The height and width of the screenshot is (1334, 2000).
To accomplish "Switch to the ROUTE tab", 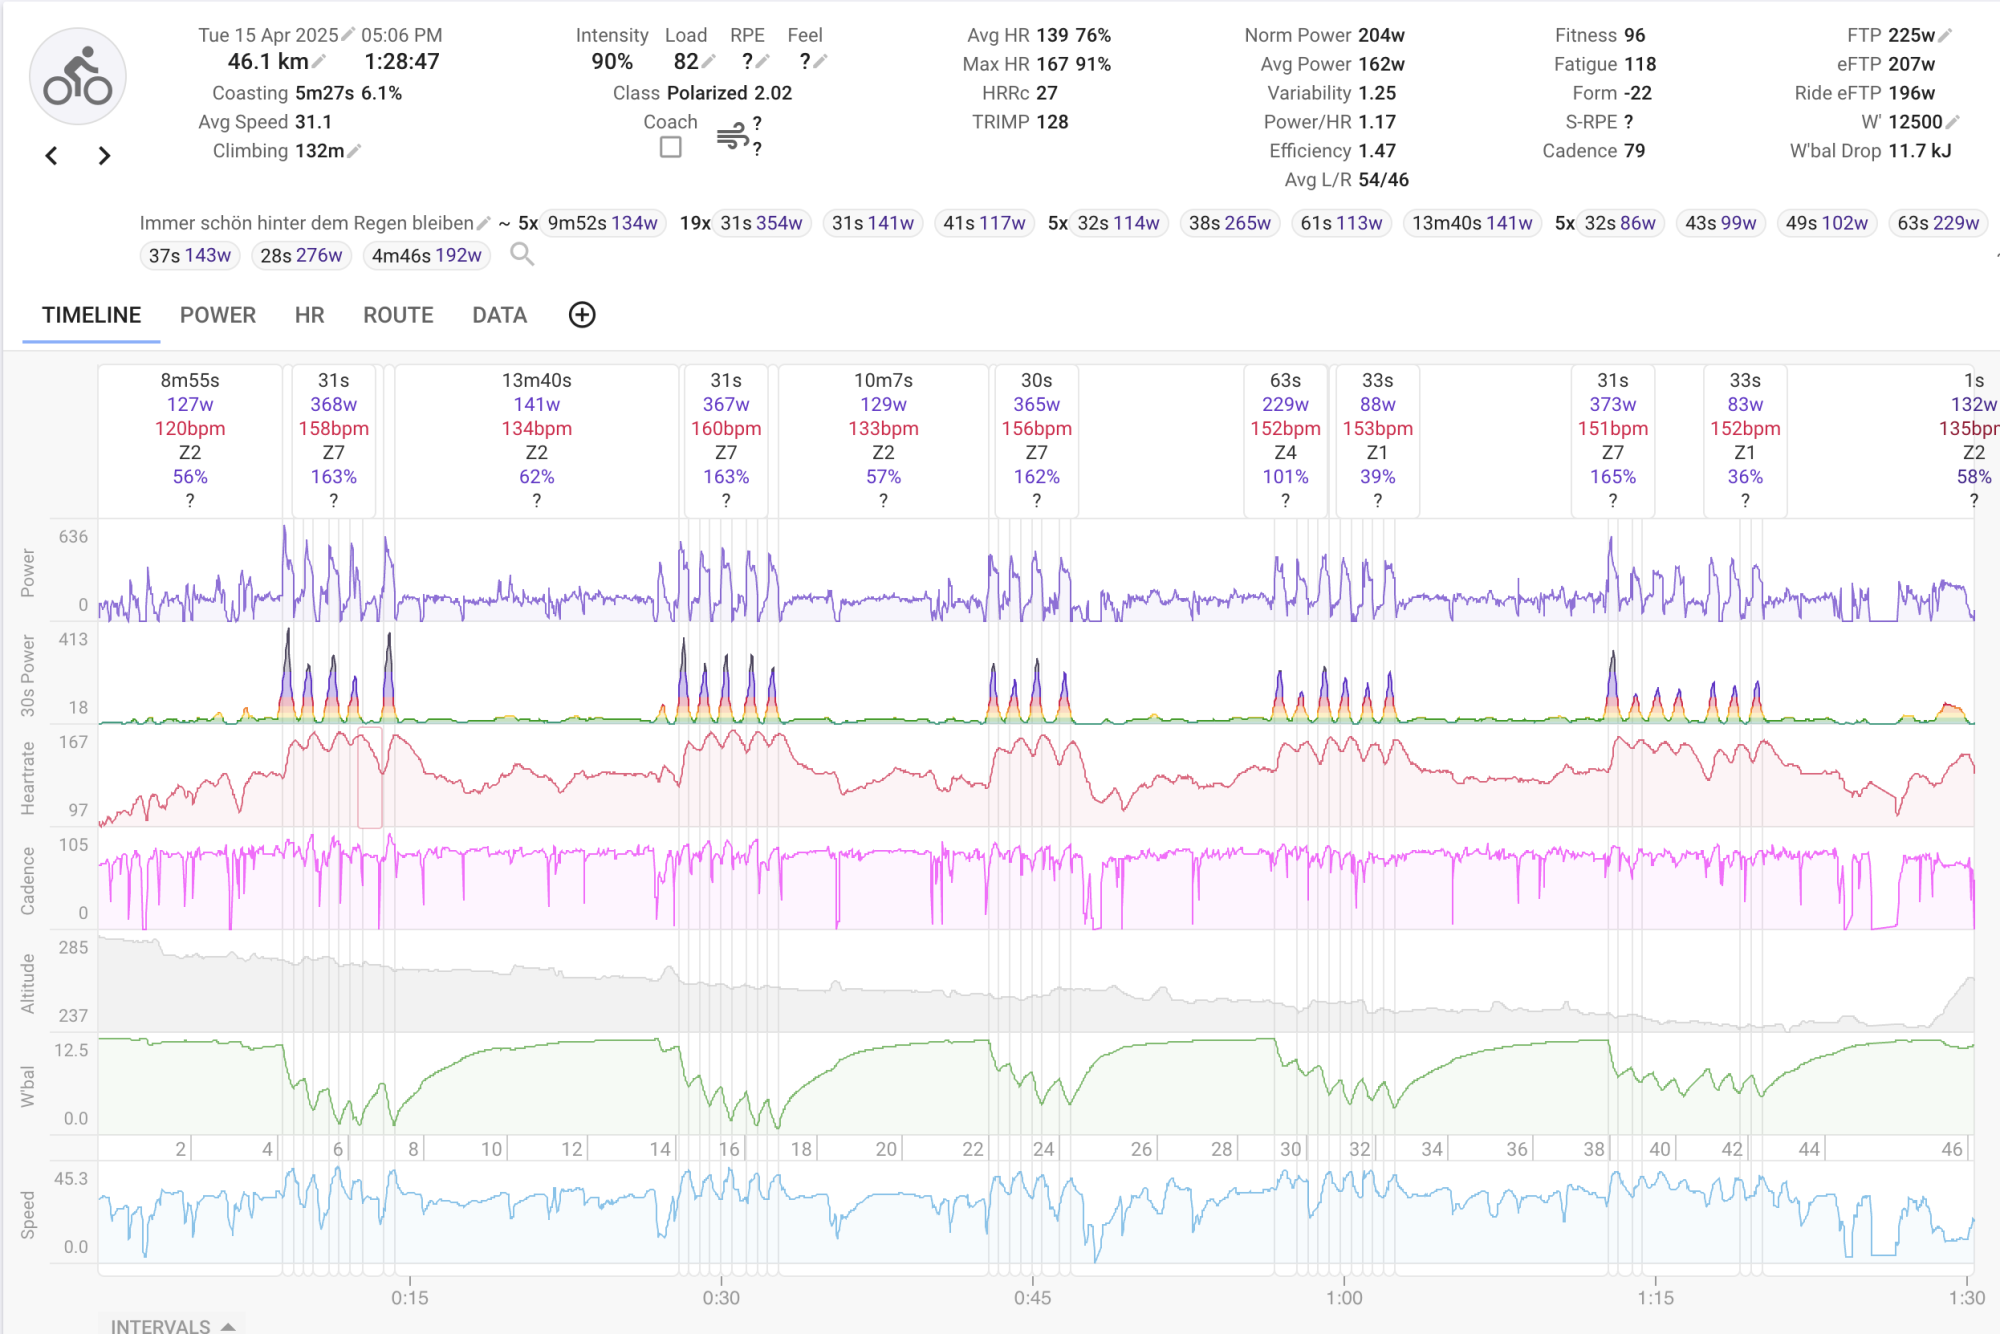I will (x=398, y=315).
